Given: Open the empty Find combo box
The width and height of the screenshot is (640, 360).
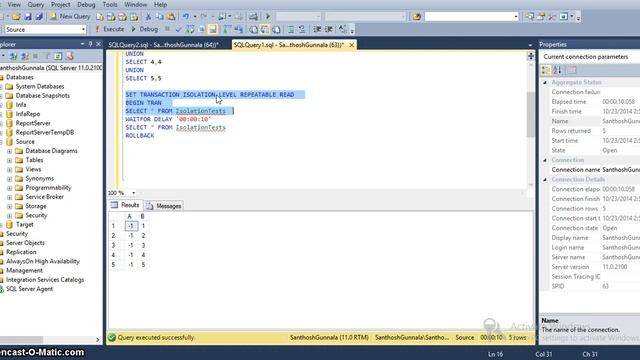Looking at the screenshot, I should click(x=471, y=16).
